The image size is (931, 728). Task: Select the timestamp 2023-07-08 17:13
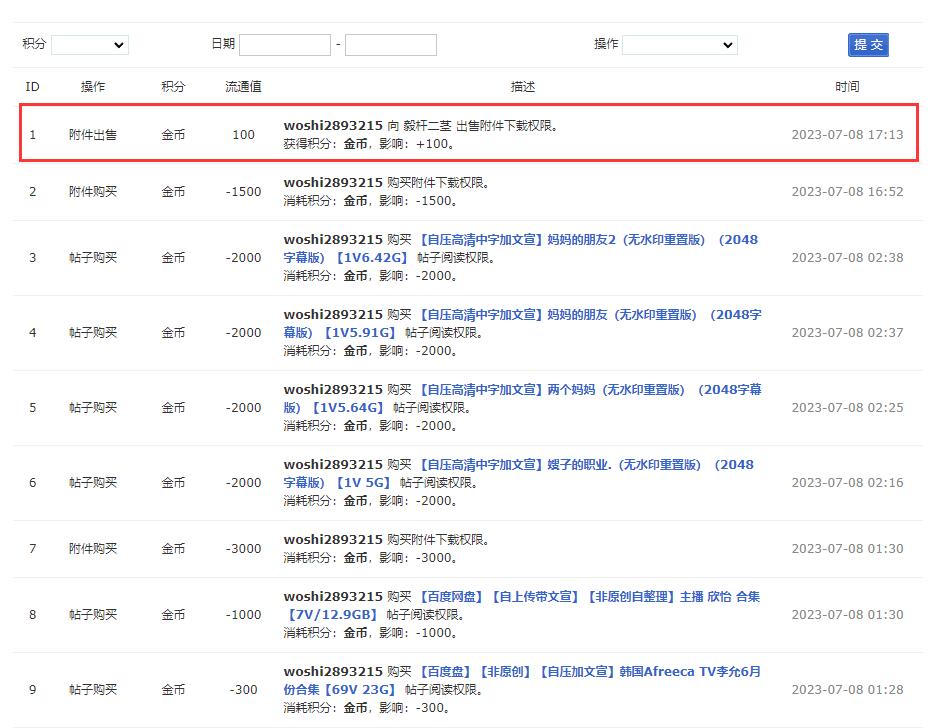click(847, 134)
